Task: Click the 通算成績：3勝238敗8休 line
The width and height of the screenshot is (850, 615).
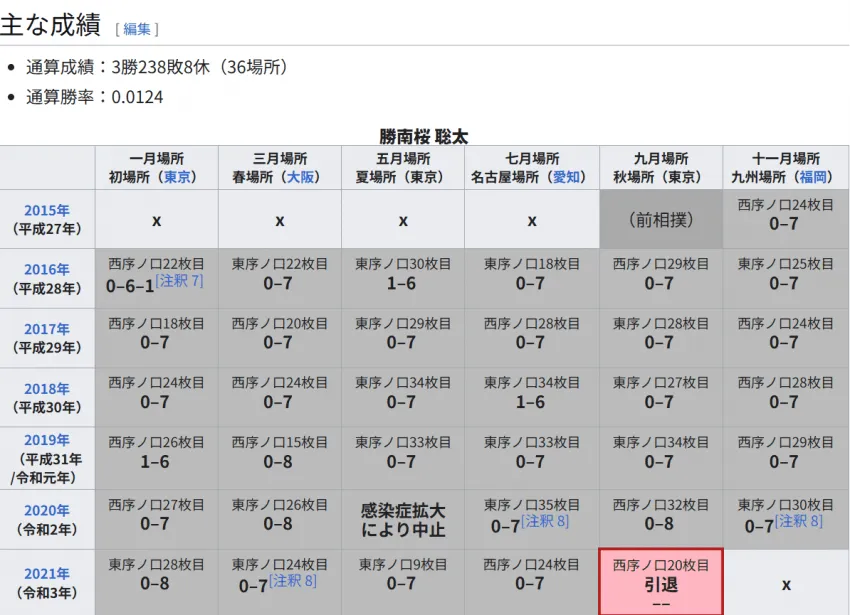Action: pos(157,67)
